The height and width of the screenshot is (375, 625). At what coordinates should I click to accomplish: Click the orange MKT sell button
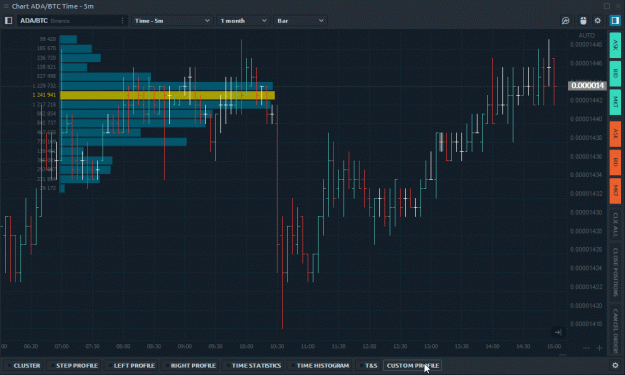click(615, 191)
